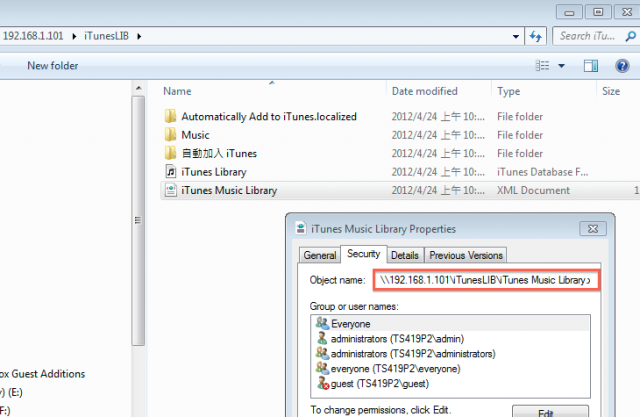Select the 自動加入 iTunes folder name
This screenshot has width=640, height=417.
219,153
